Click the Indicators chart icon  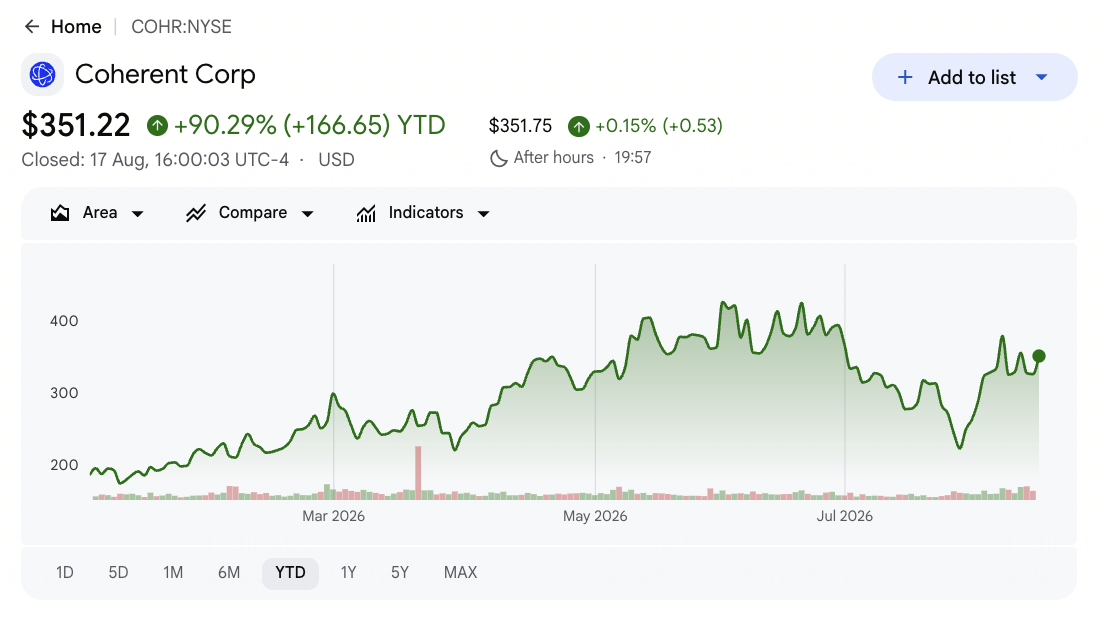point(366,213)
